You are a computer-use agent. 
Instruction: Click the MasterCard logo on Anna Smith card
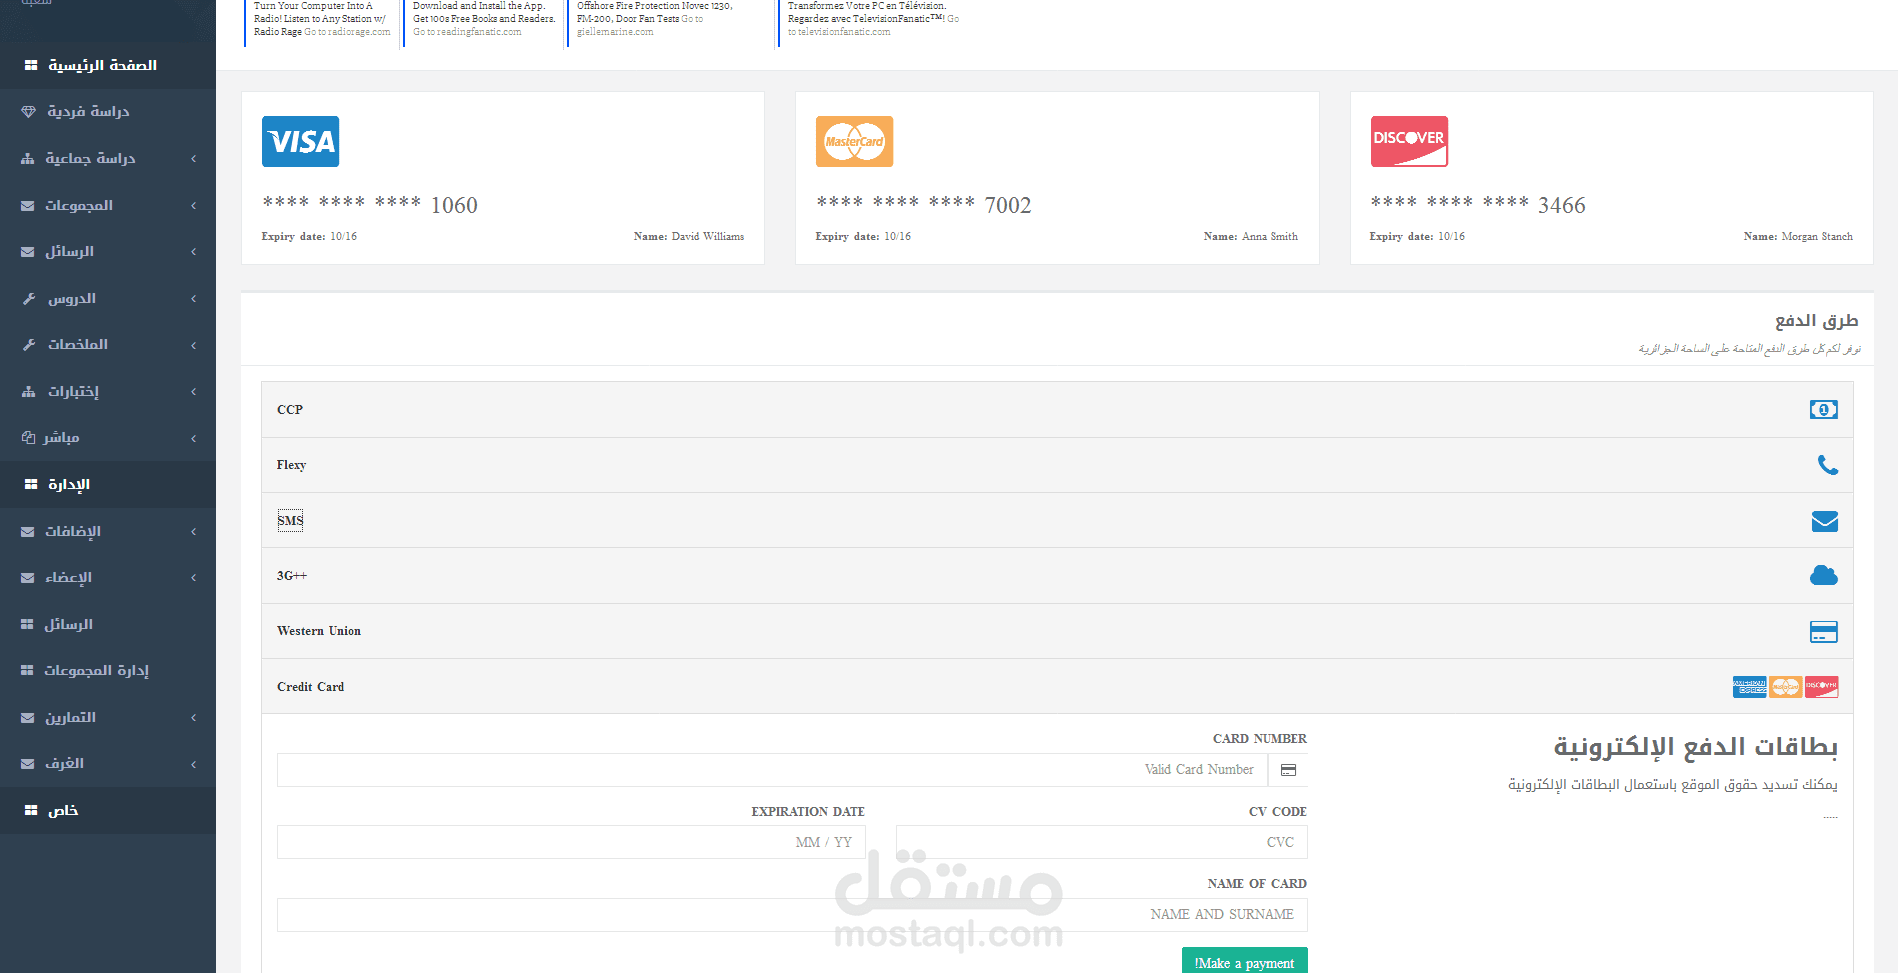(854, 141)
